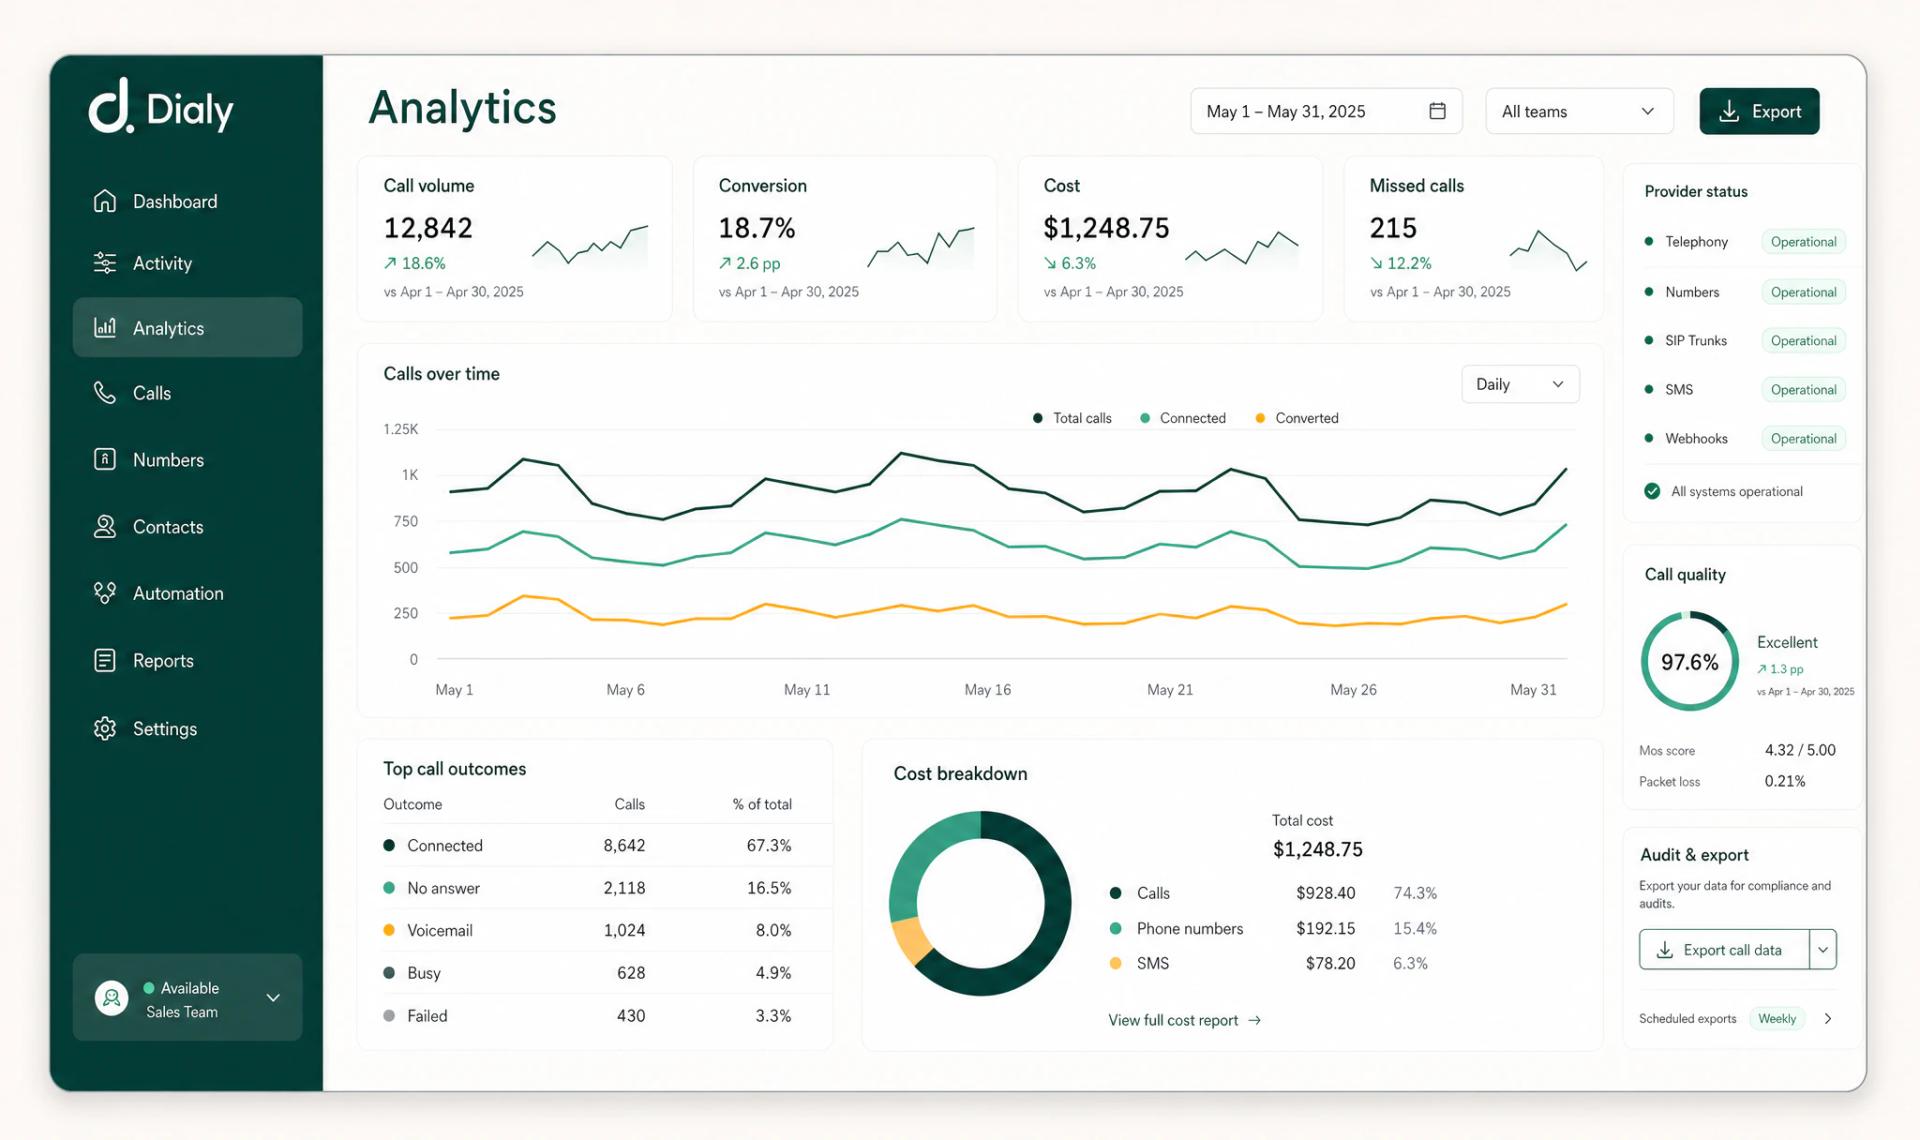The height and width of the screenshot is (1140, 1920).
Task: Select the Calls phone icon
Action: (x=106, y=393)
